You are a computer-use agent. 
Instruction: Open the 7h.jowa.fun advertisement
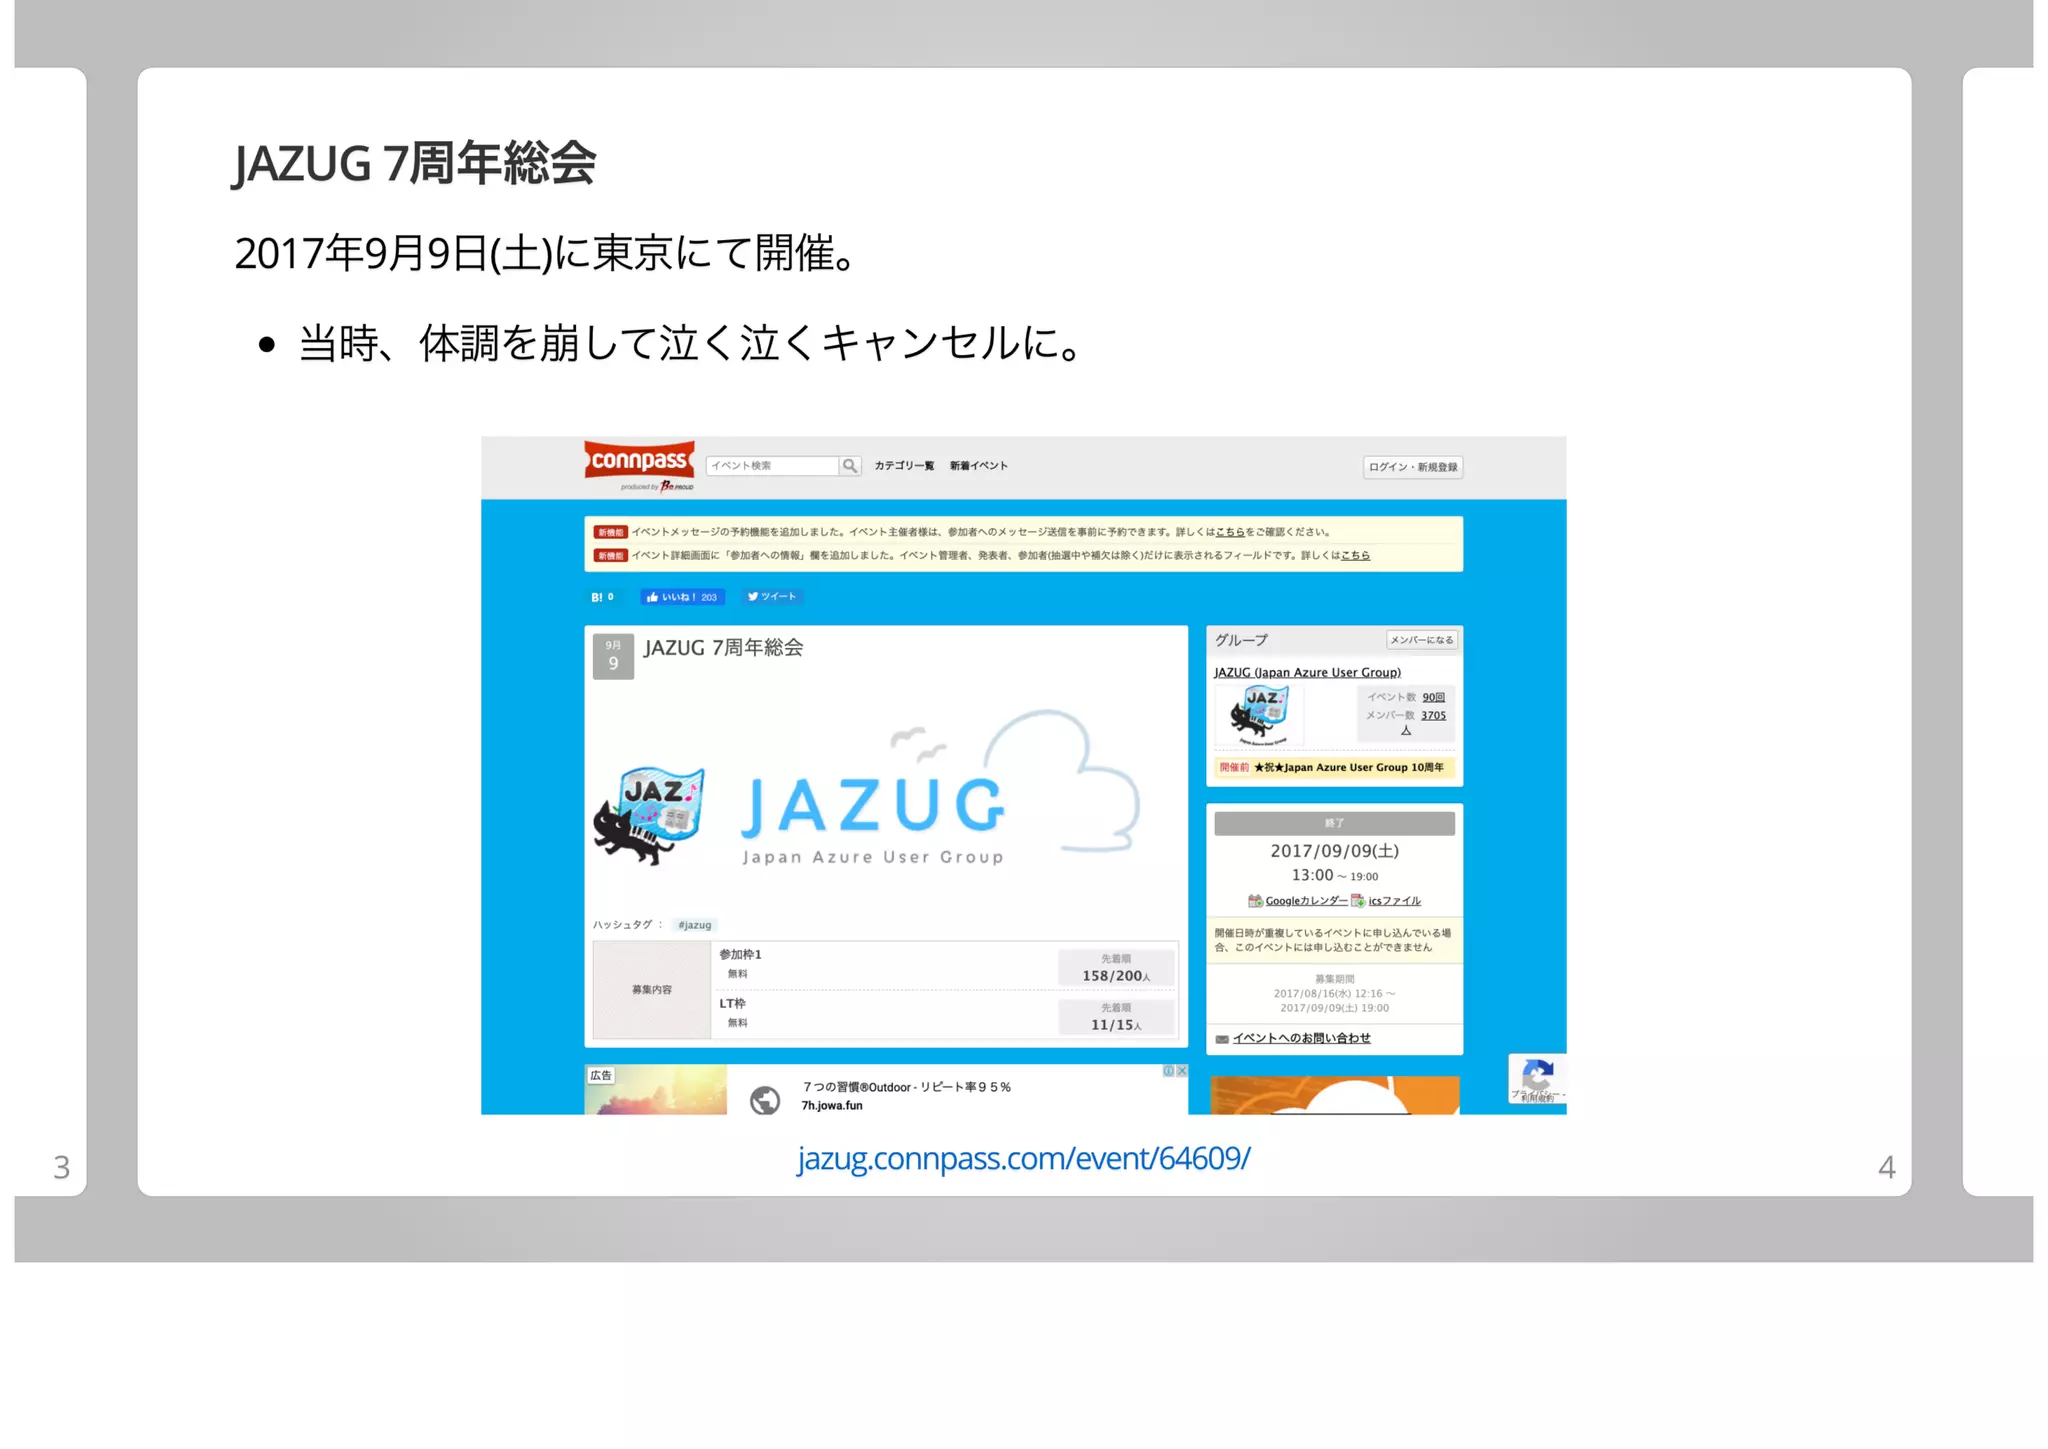click(x=831, y=1106)
